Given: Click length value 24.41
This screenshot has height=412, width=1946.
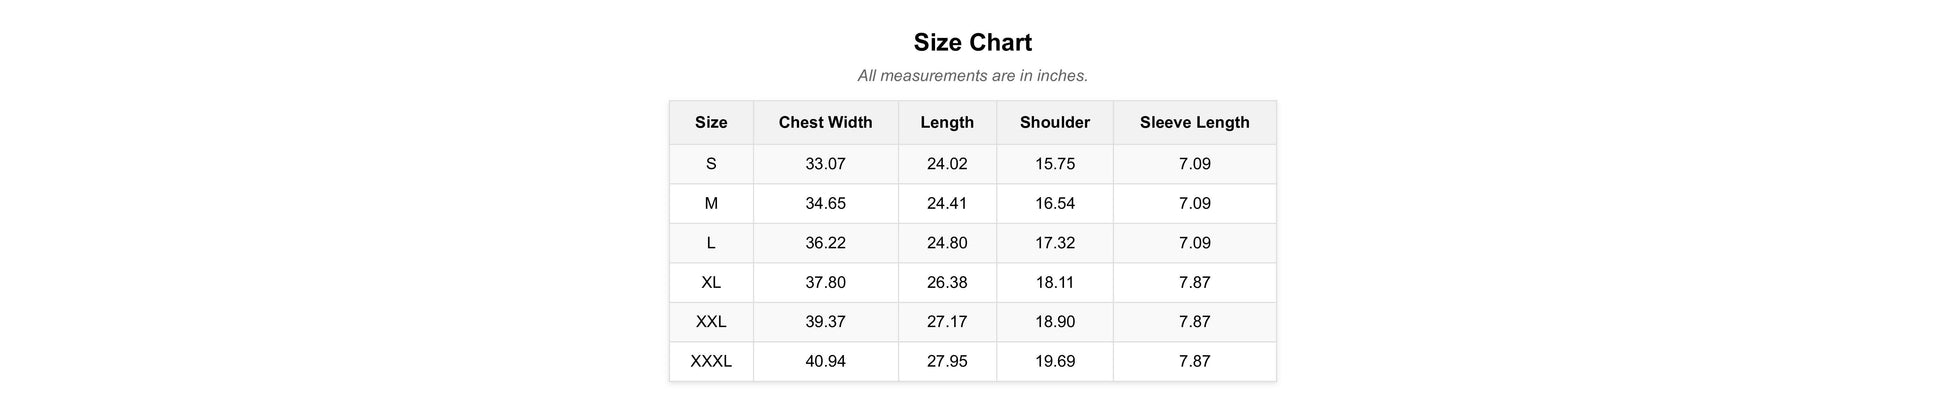Looking at the screenshot, I should 946,203.
